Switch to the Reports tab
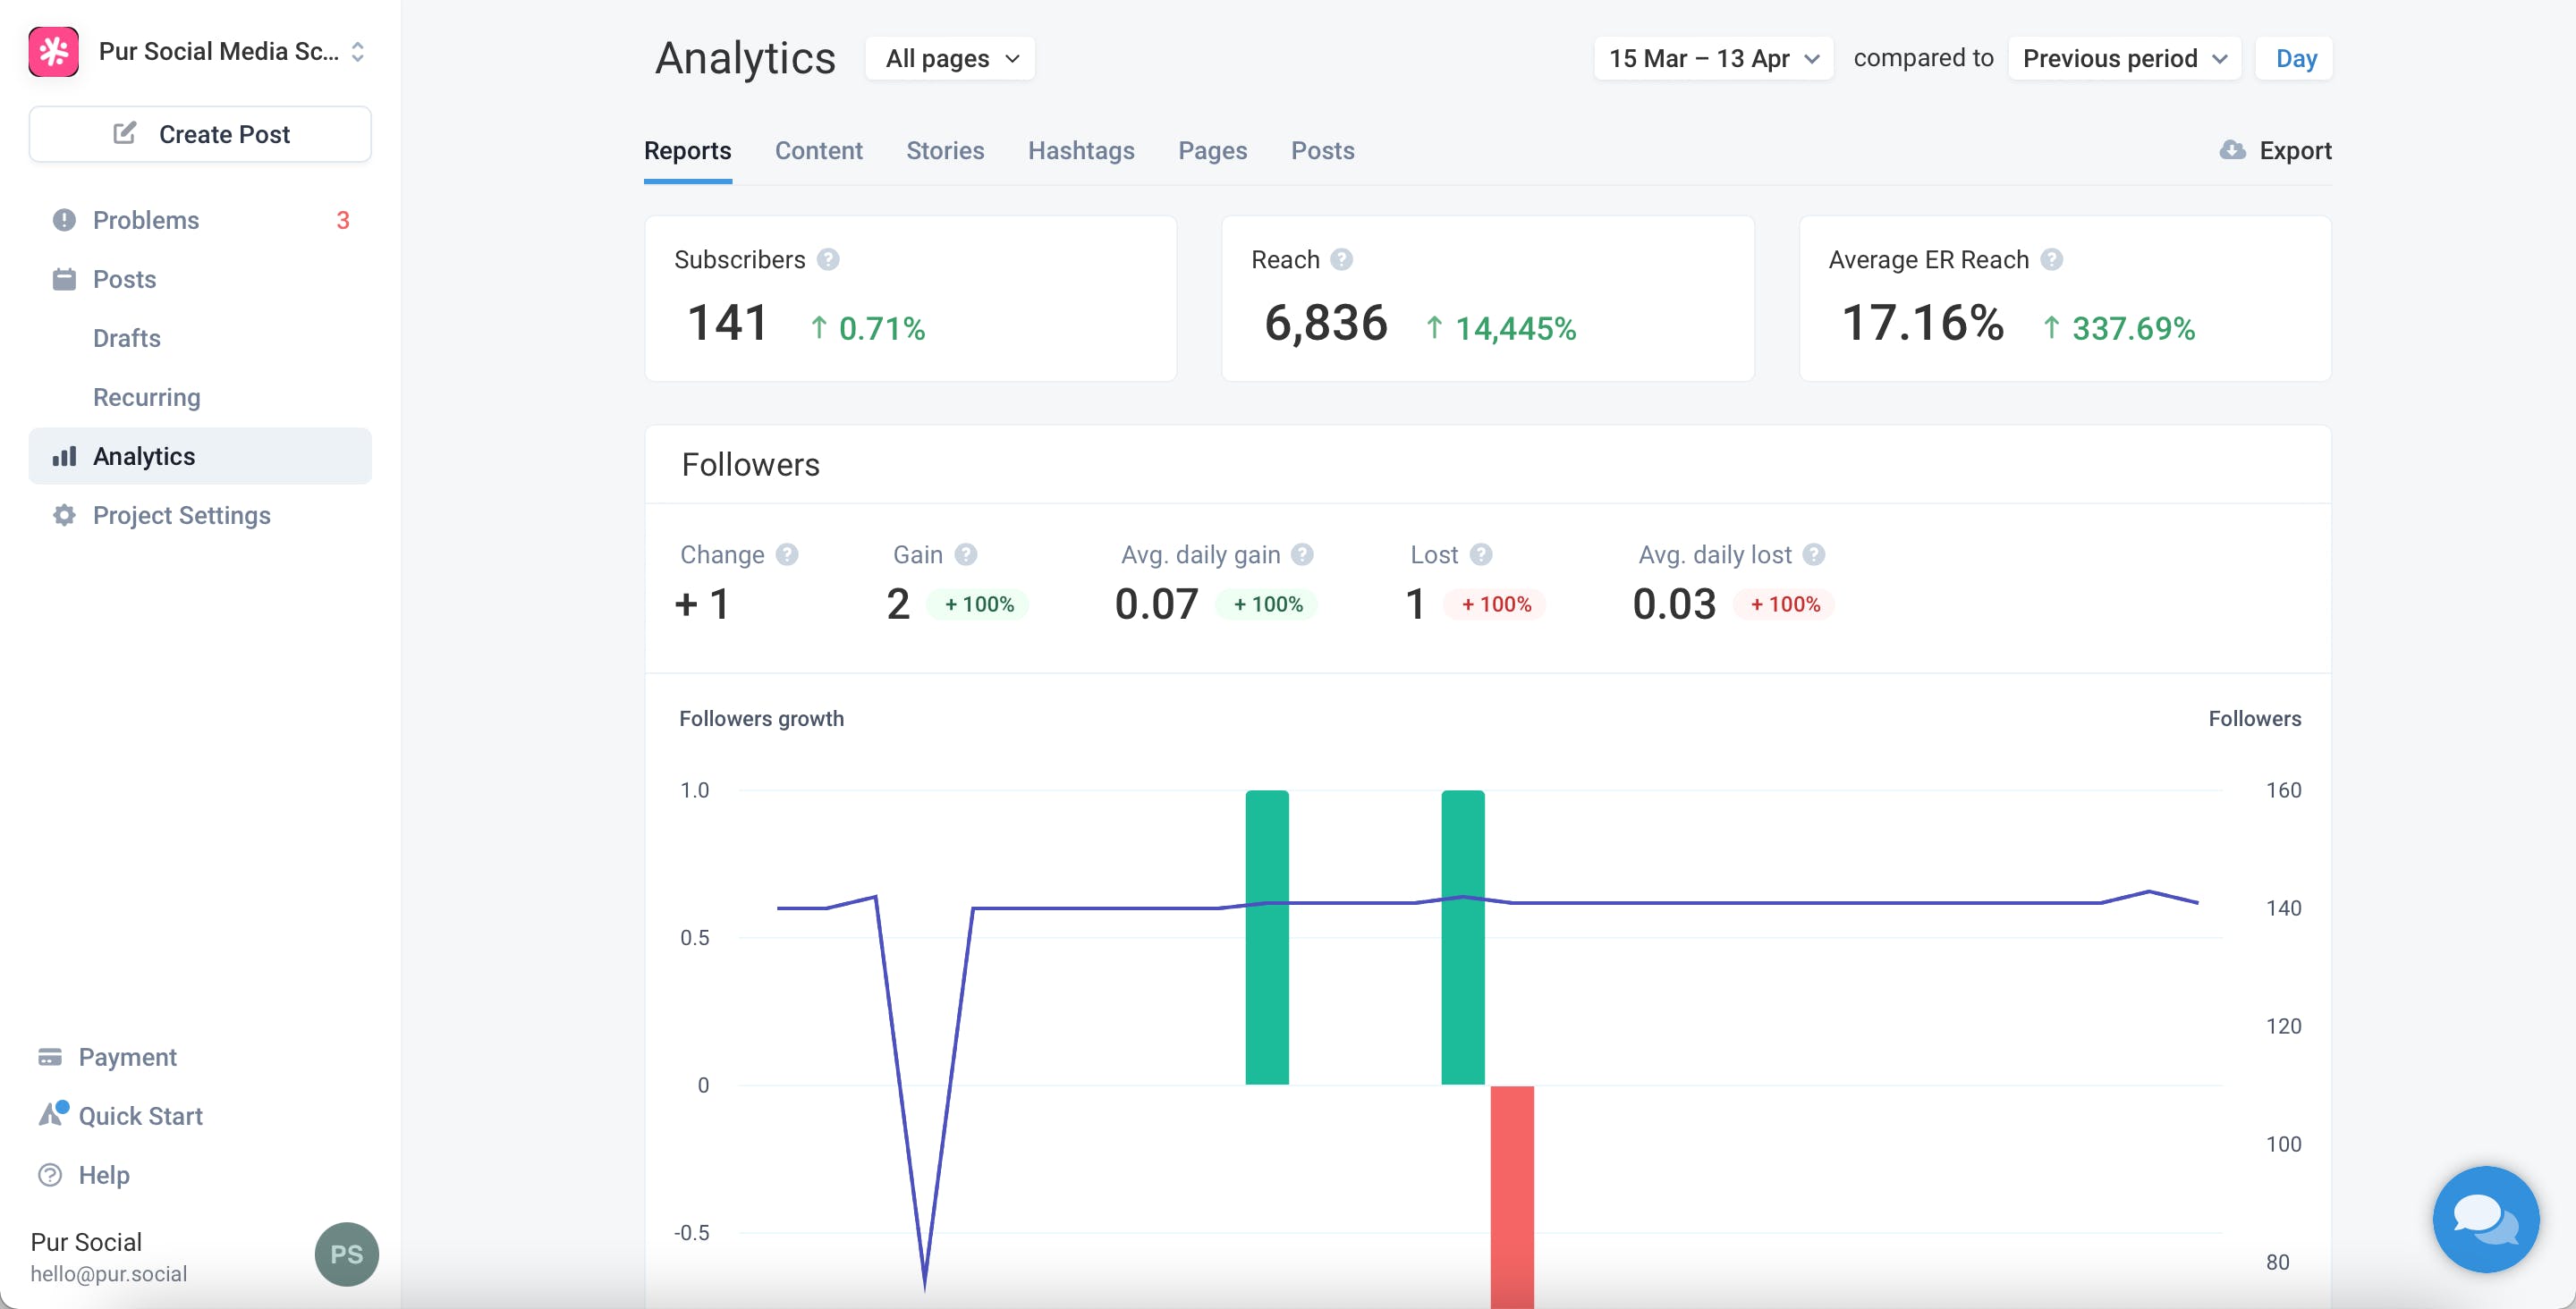 pos(688,151)
